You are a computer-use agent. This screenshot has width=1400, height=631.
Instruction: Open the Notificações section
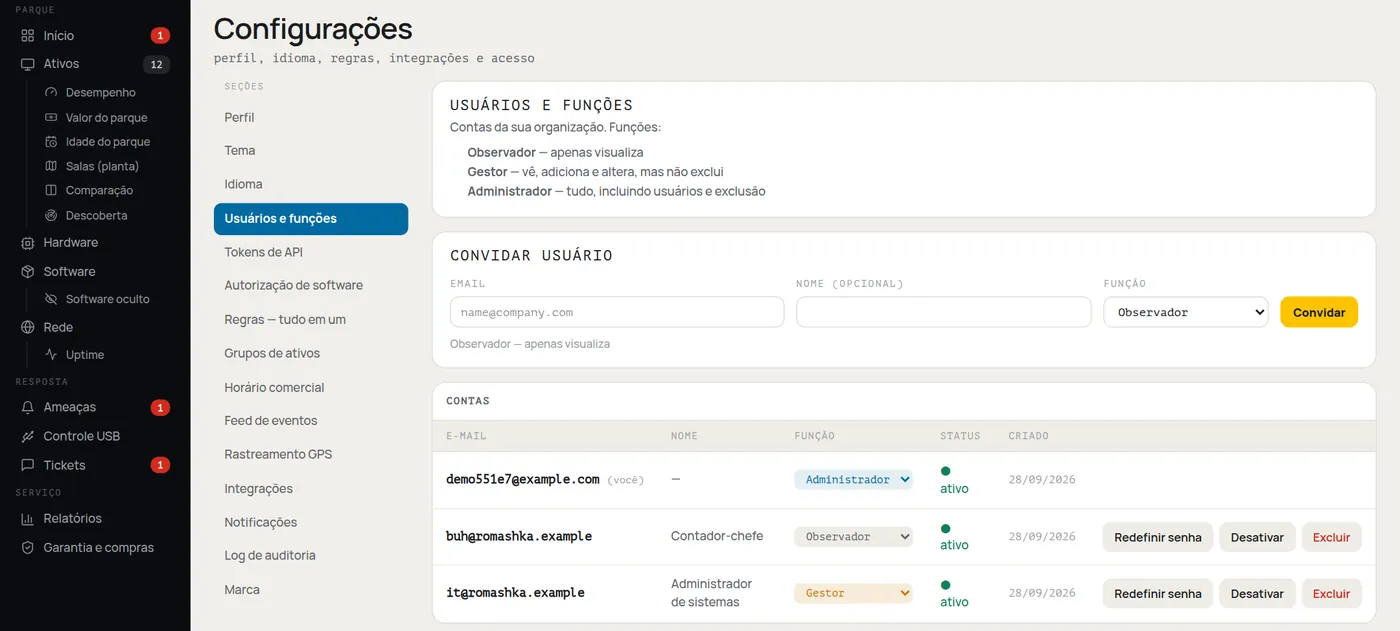pyautogui.click(x=311, y=523)
